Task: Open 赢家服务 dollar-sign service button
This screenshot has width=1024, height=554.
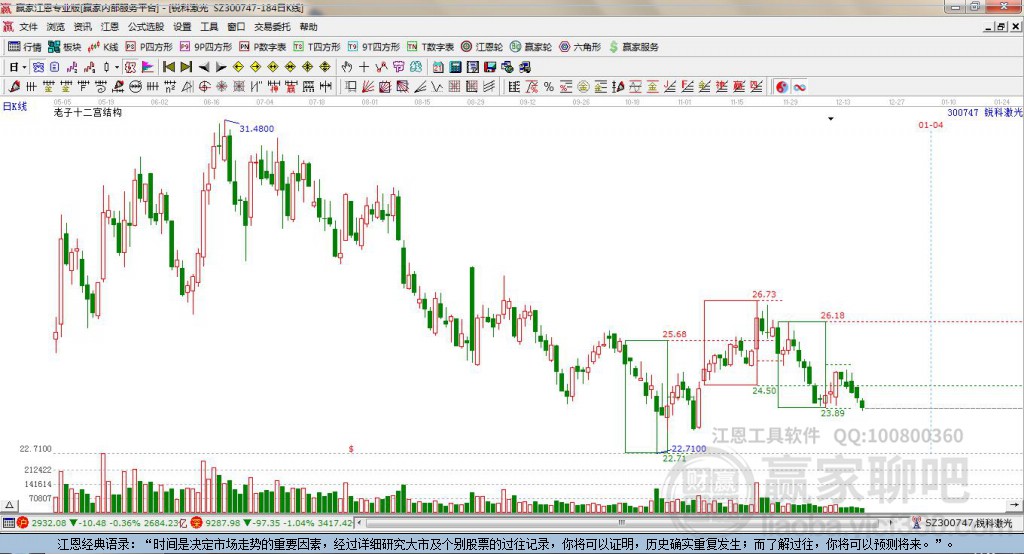Action: (x=633, y=47)
